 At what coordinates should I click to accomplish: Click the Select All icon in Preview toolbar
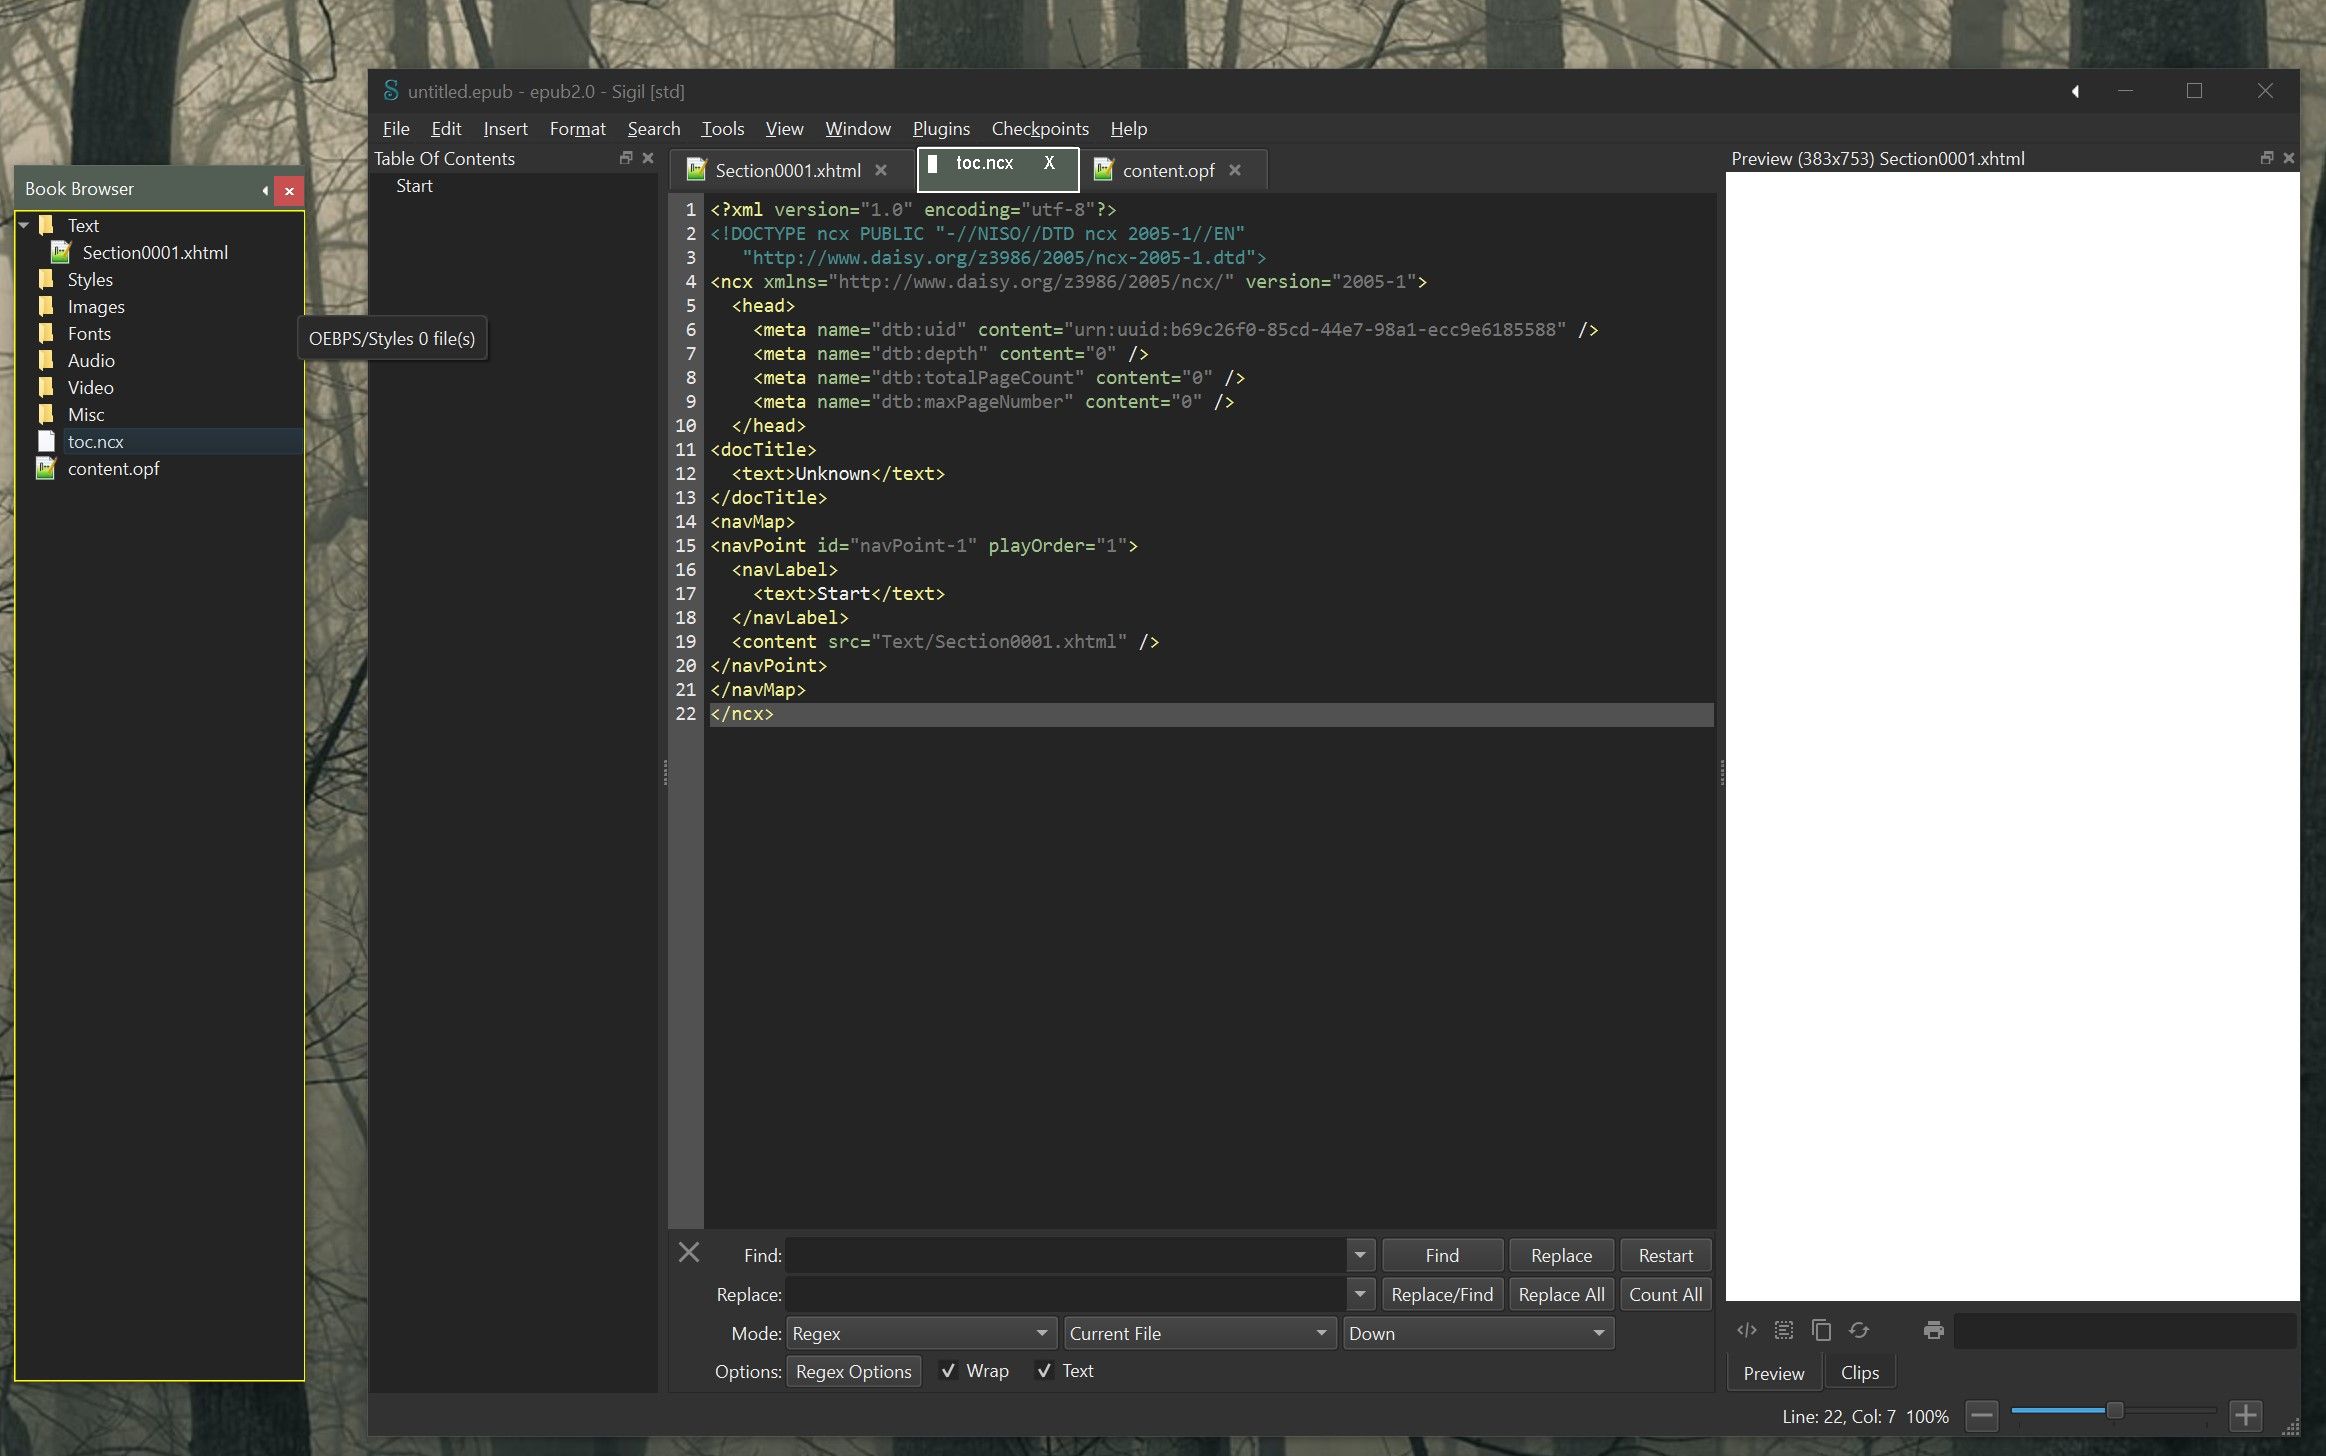[1783, 1330]
